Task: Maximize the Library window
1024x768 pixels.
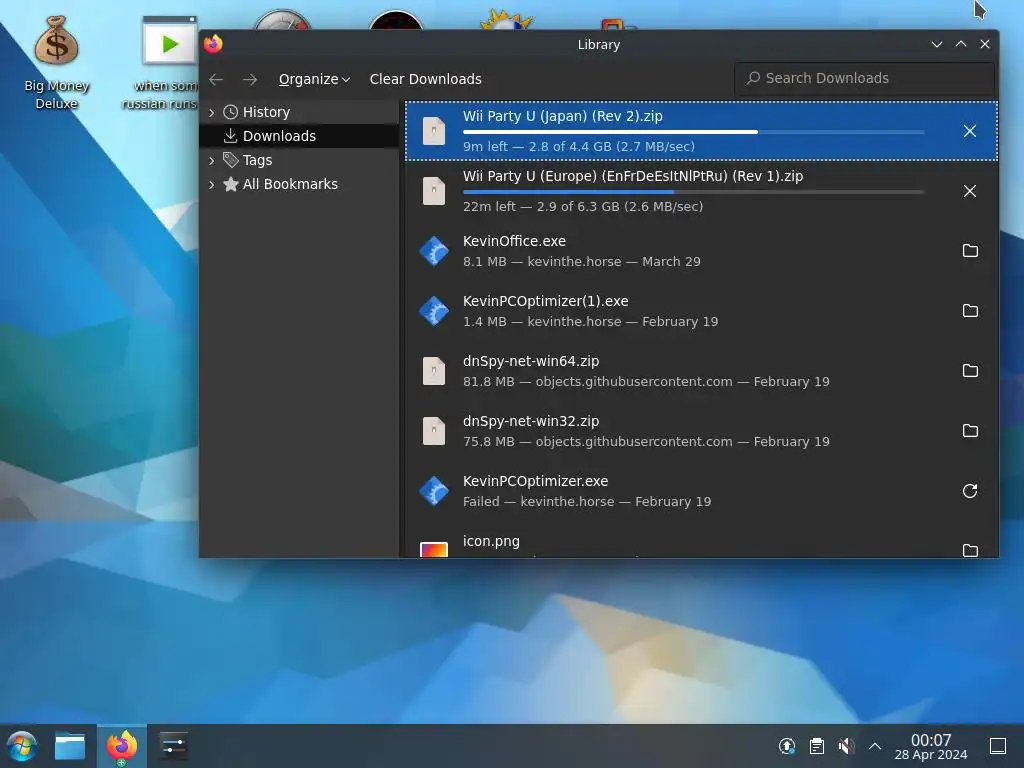Action: (961, 44)
